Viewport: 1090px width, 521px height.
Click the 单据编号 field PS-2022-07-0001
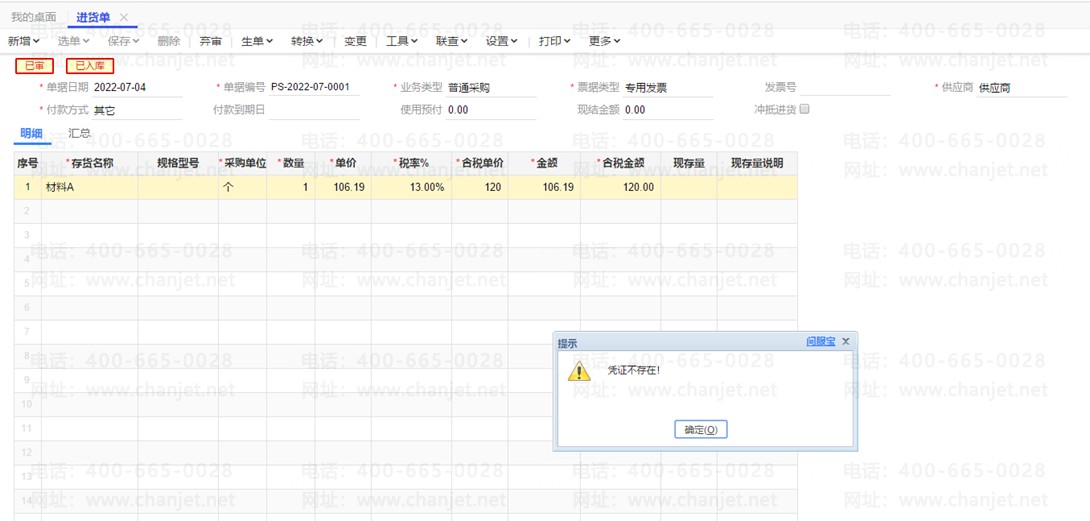314,88
